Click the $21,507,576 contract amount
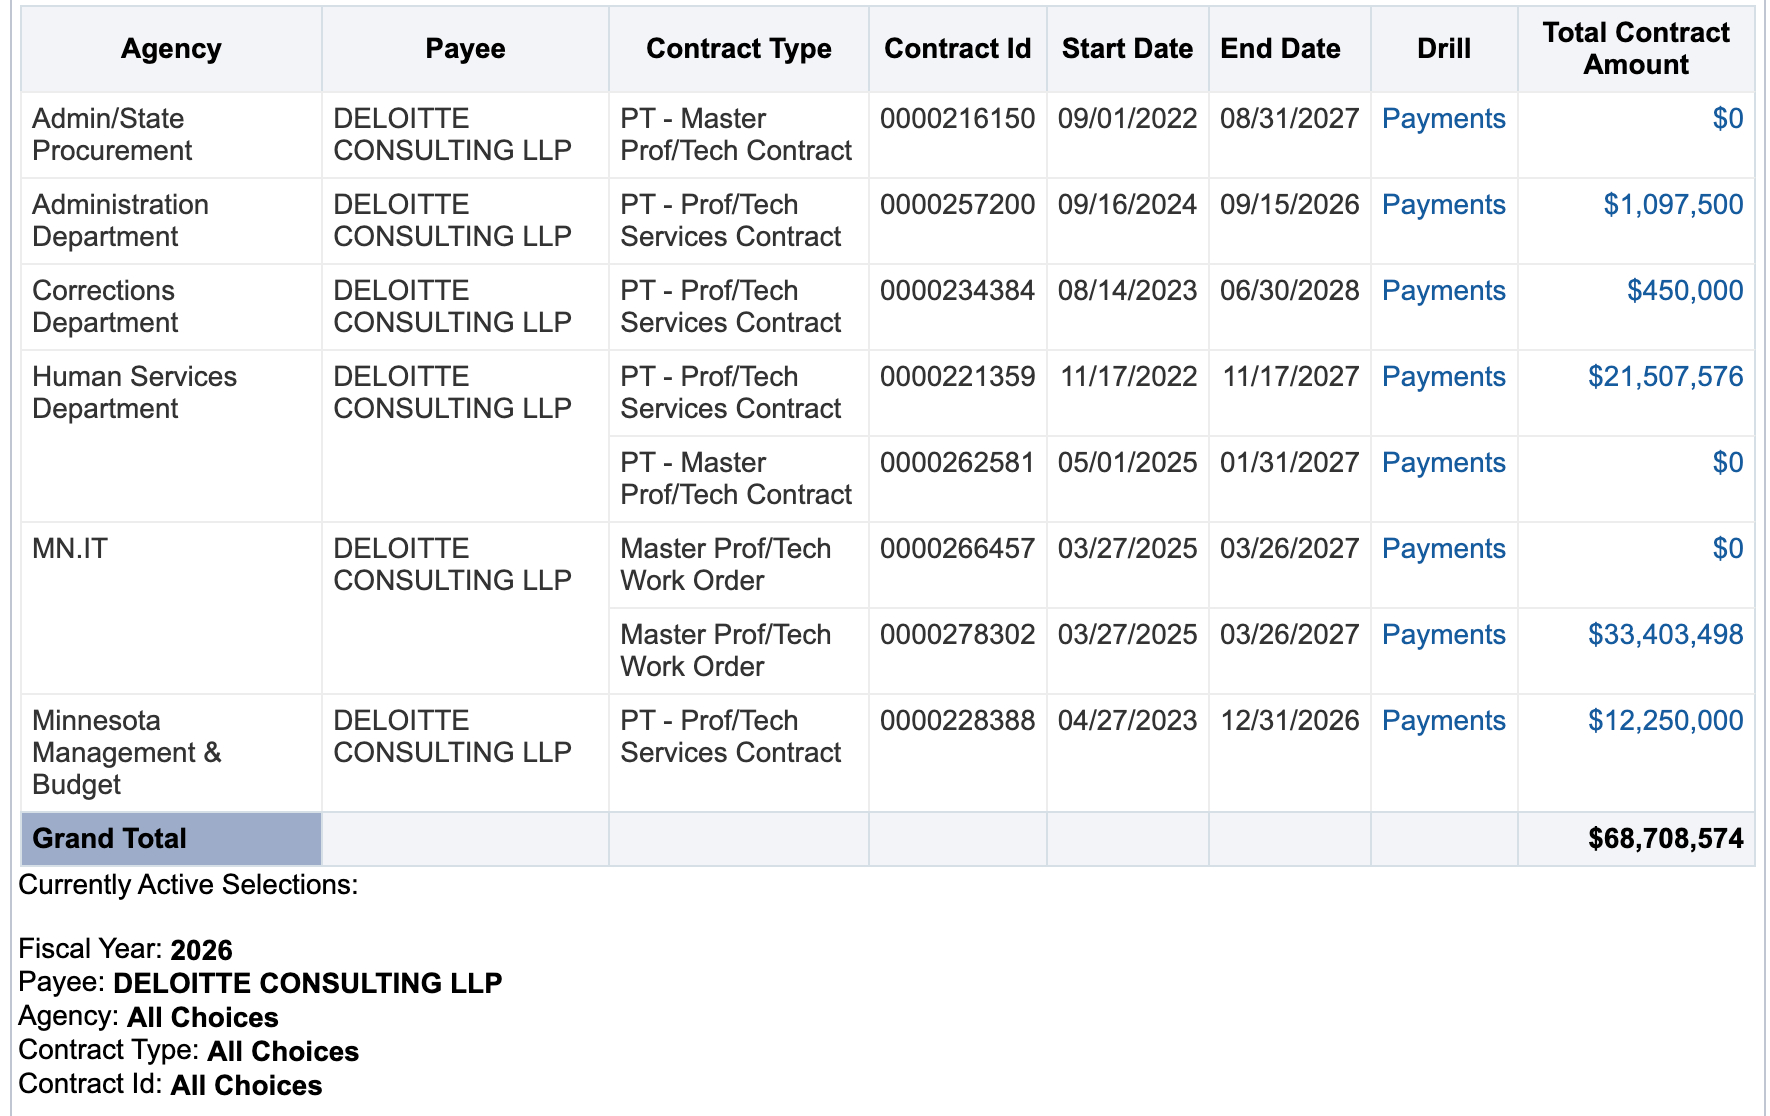This screenshot has width=1770, height=1116. coord(1665,377)
